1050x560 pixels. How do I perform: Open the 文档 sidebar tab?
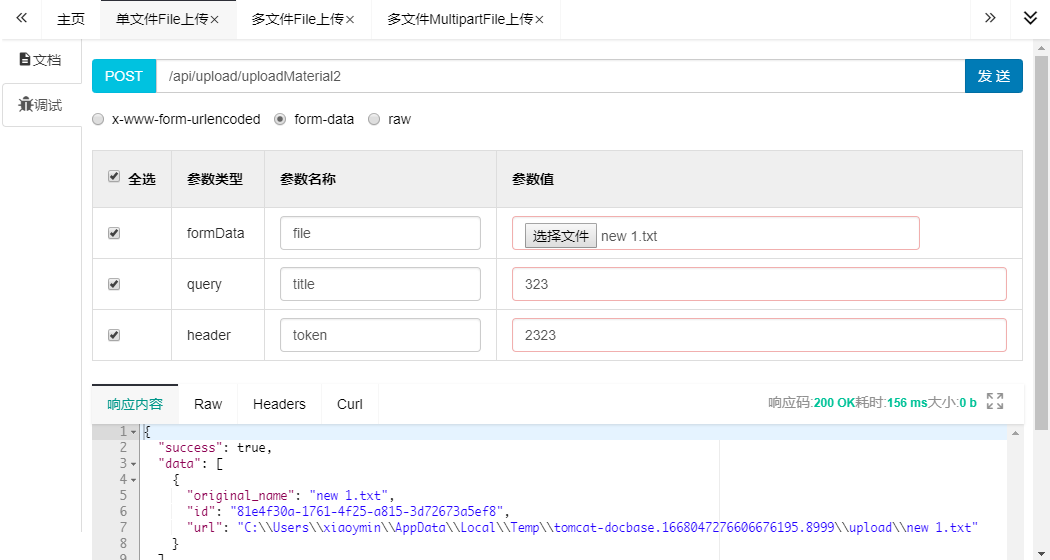[41, 60]
